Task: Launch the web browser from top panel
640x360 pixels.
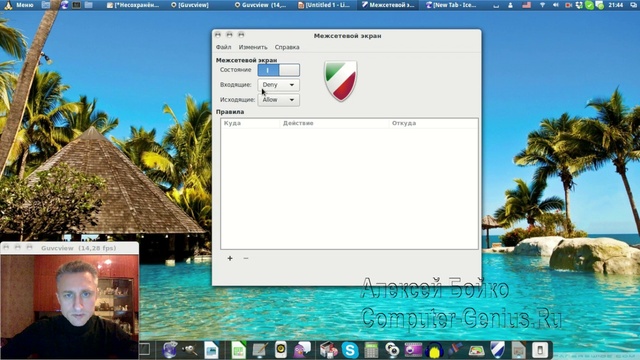Action: pyautogui.click(x=64, y=5)
